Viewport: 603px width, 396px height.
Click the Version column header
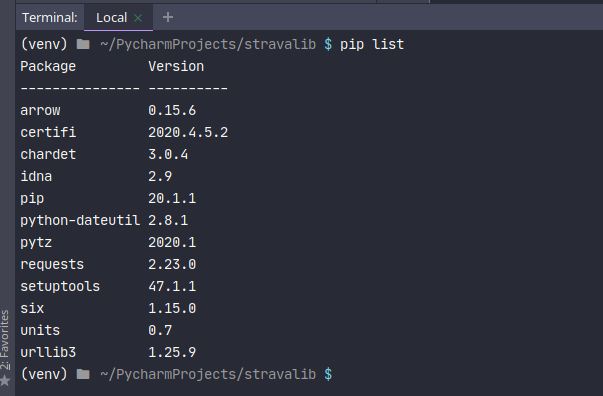pos(176,67)
